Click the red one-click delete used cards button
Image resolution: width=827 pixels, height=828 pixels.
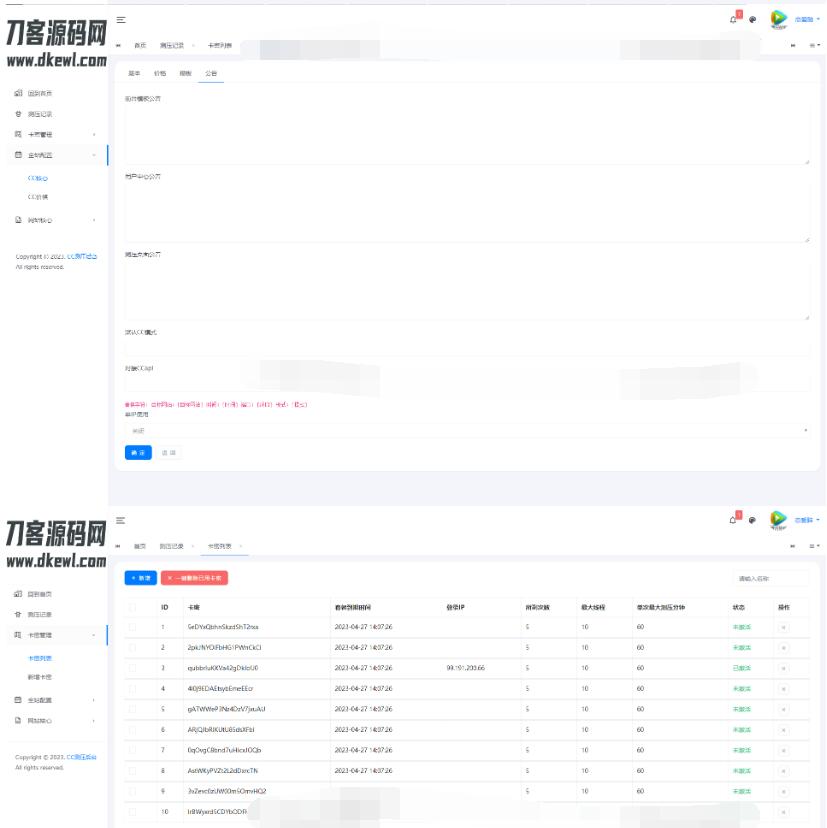coord(195,578)
